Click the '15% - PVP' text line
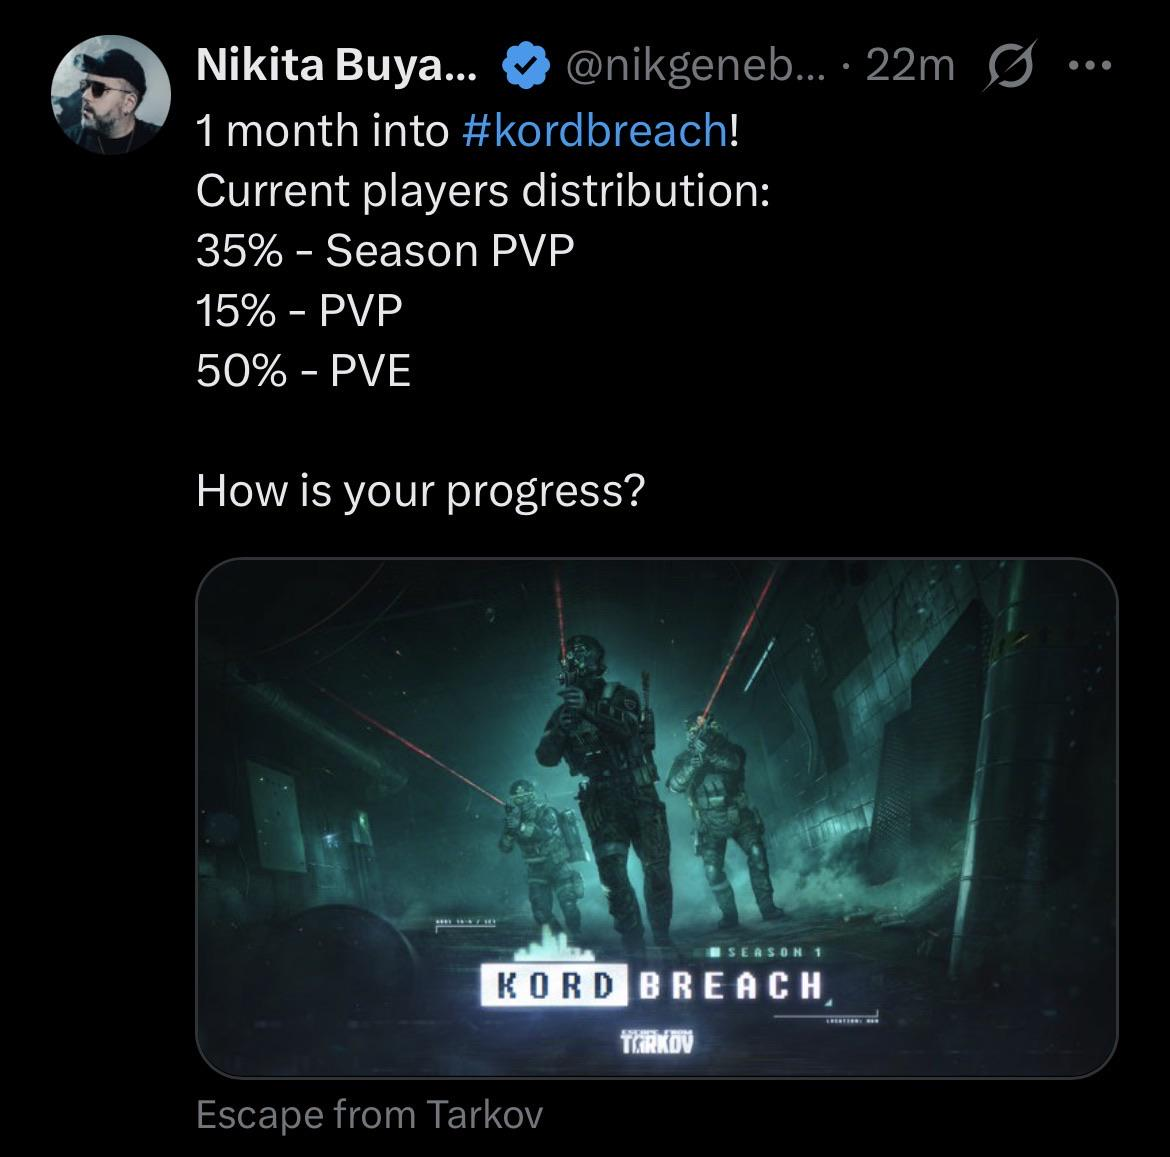 (x=299, y=310)
